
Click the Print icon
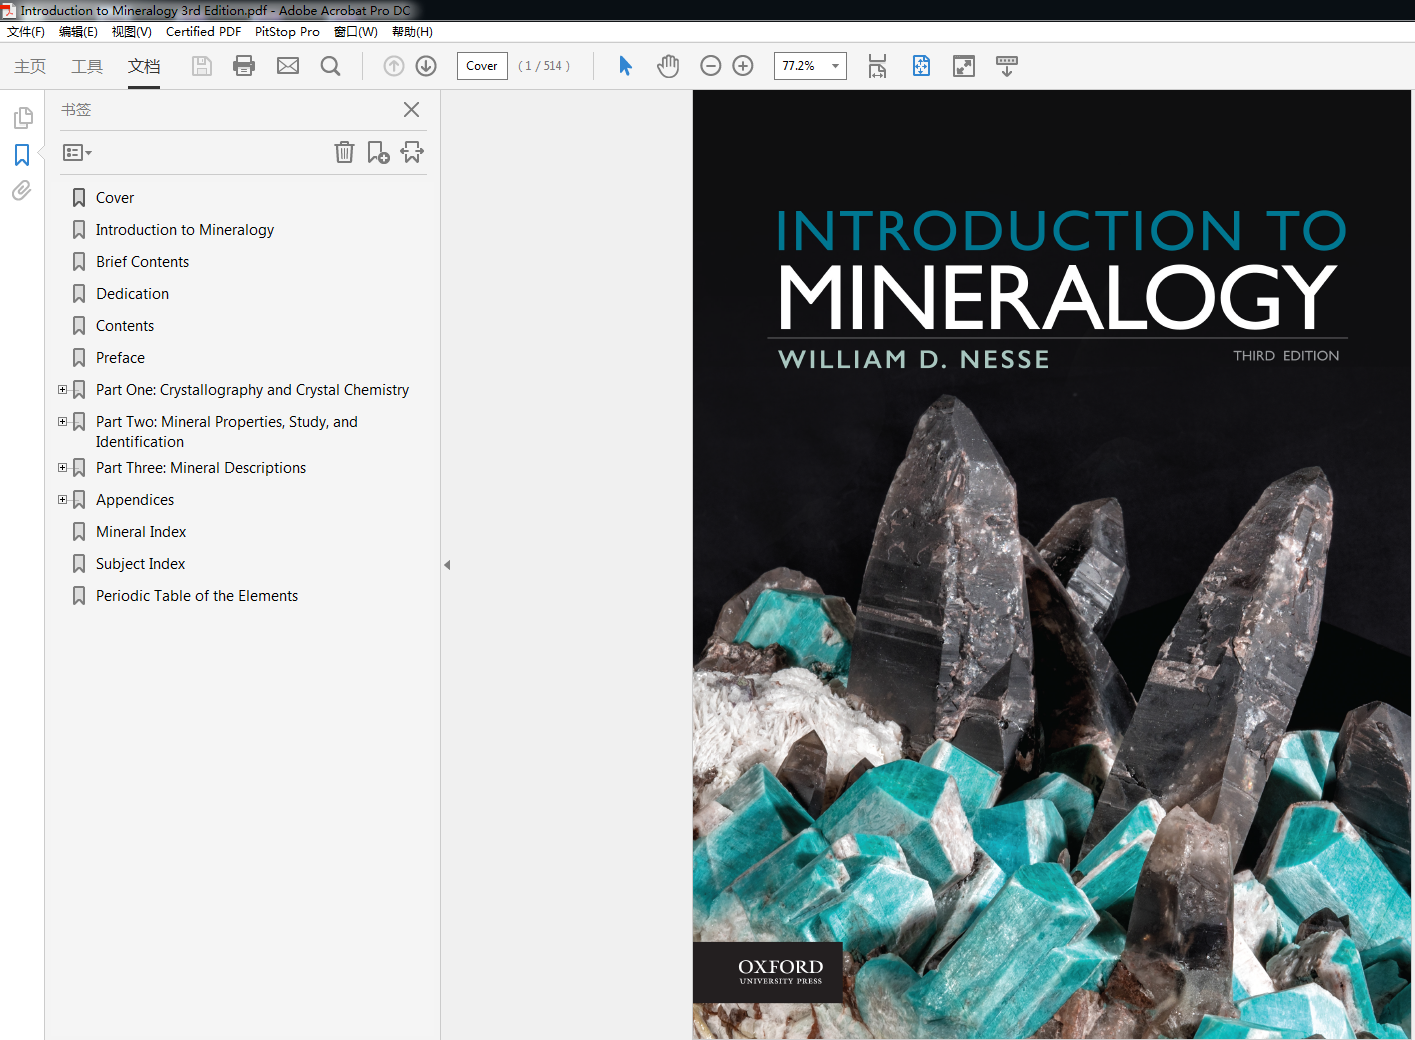(244, 66)
